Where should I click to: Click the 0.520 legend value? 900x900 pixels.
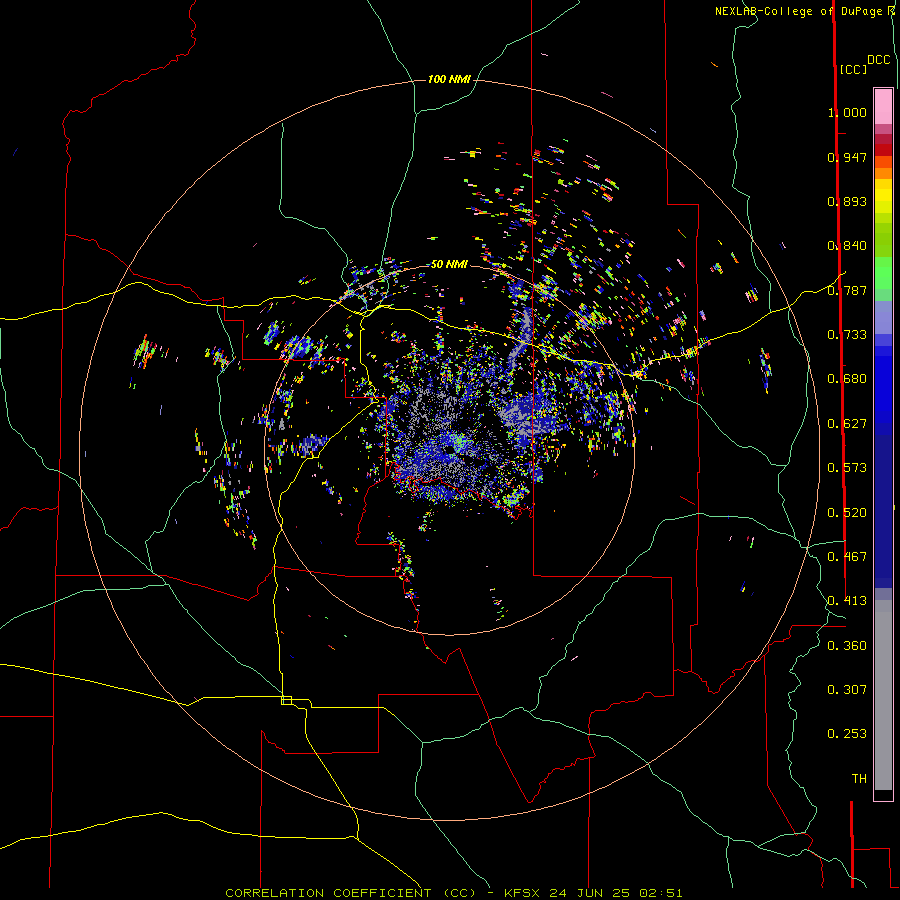[847, 513]
